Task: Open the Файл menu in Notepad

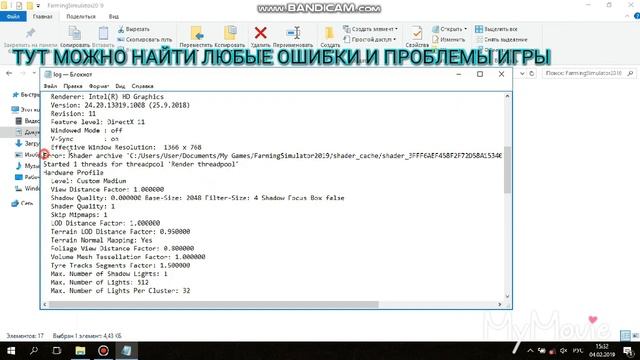Action: pos(50,86)
